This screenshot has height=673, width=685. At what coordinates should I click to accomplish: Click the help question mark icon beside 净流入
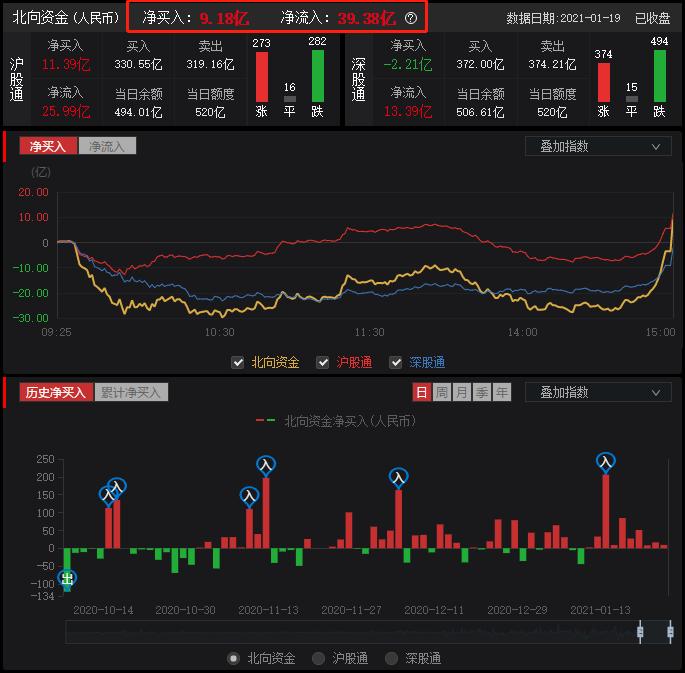tap(411, 18)
